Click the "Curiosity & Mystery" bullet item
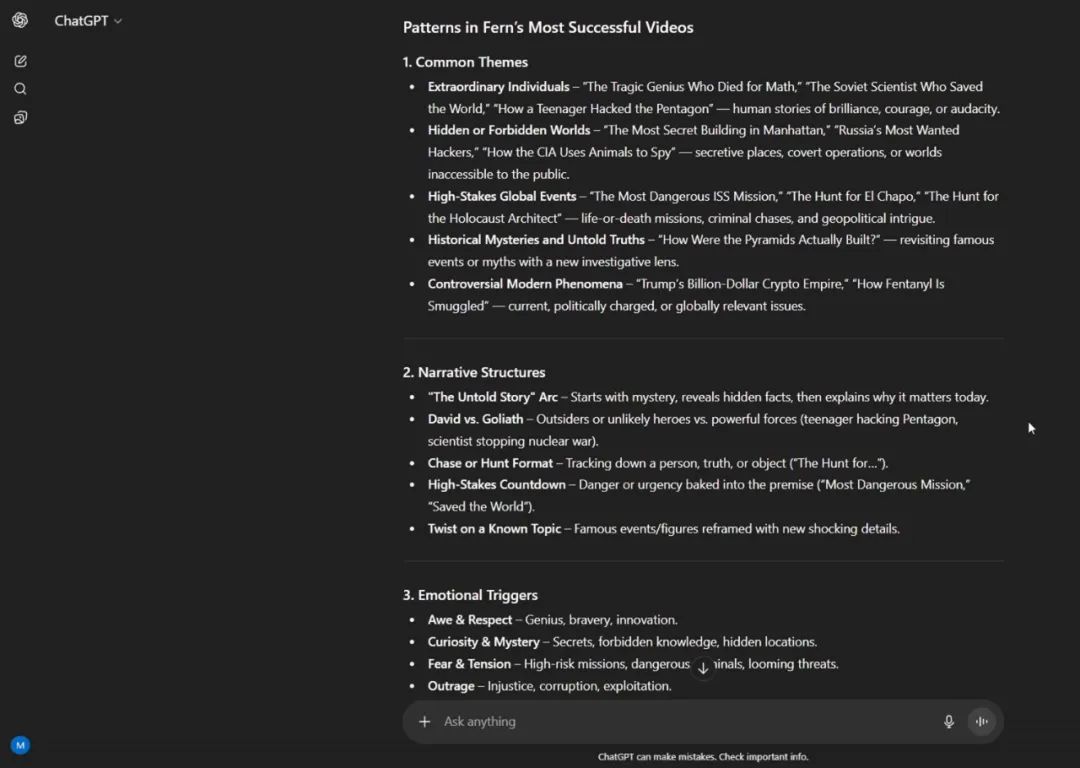This screenshot has width=1080, height=768. (x=484, y=642)
